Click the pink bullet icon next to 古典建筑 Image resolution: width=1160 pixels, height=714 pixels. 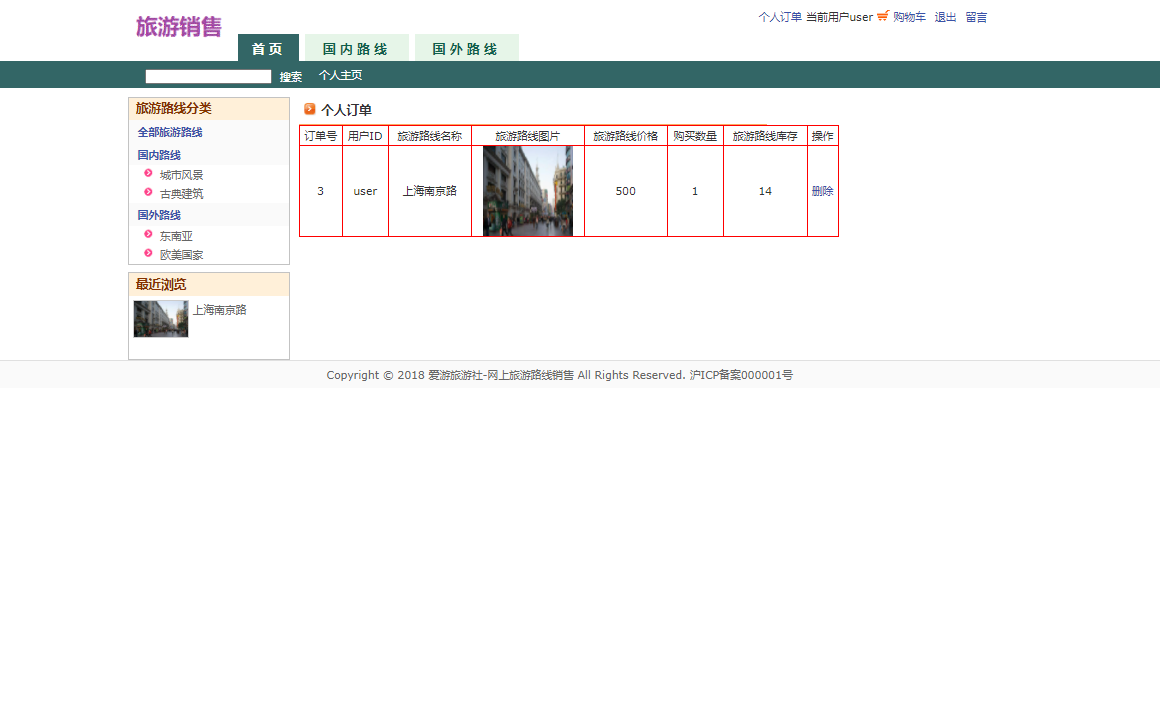[146, 192]
